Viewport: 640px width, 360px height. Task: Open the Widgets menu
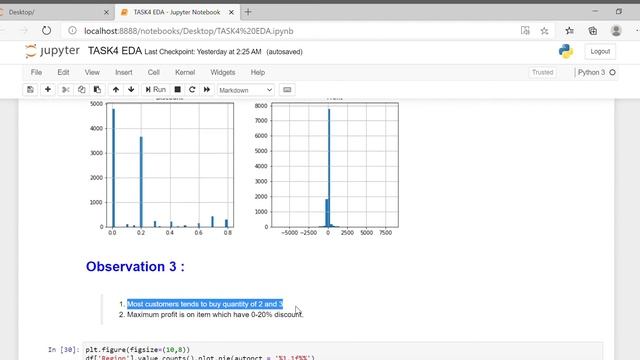pos(222,72)
